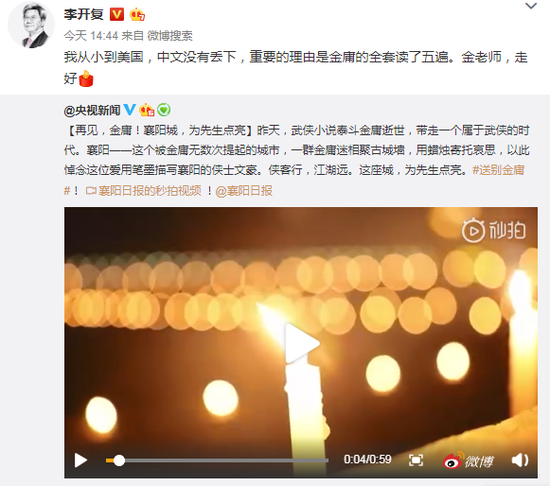
Task: Click the small play button in controls
Action: coord(81,460)
